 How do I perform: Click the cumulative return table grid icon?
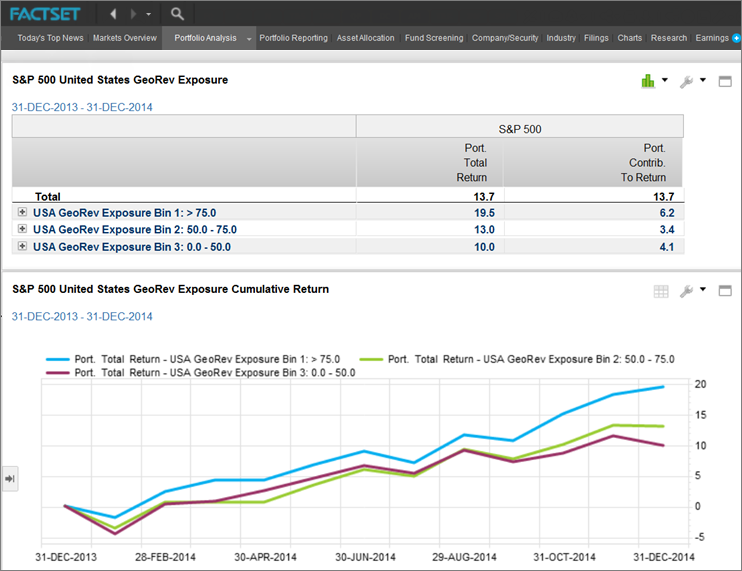coord(661,291)
